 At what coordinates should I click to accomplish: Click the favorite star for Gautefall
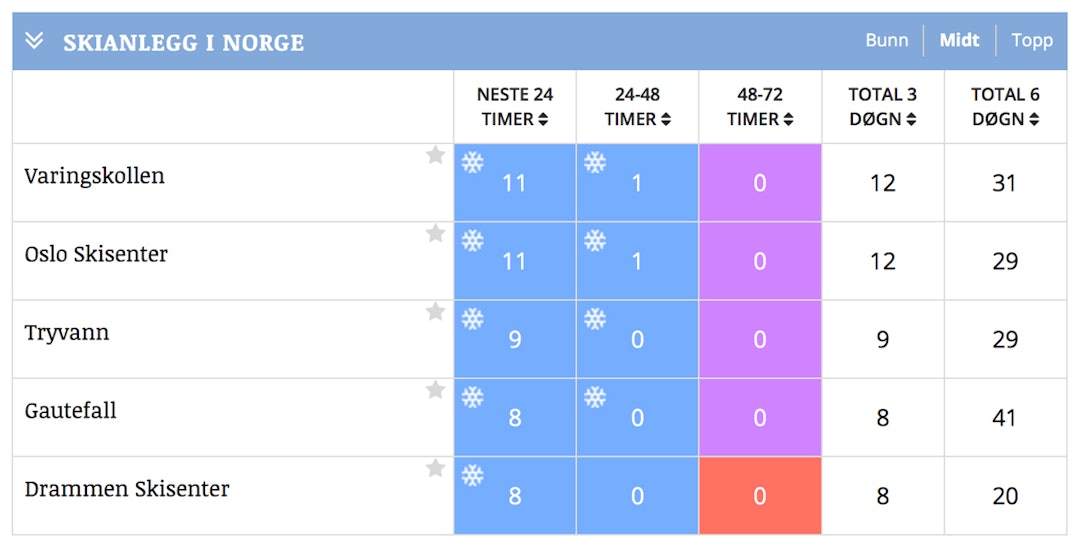click(x=435, y=390)
